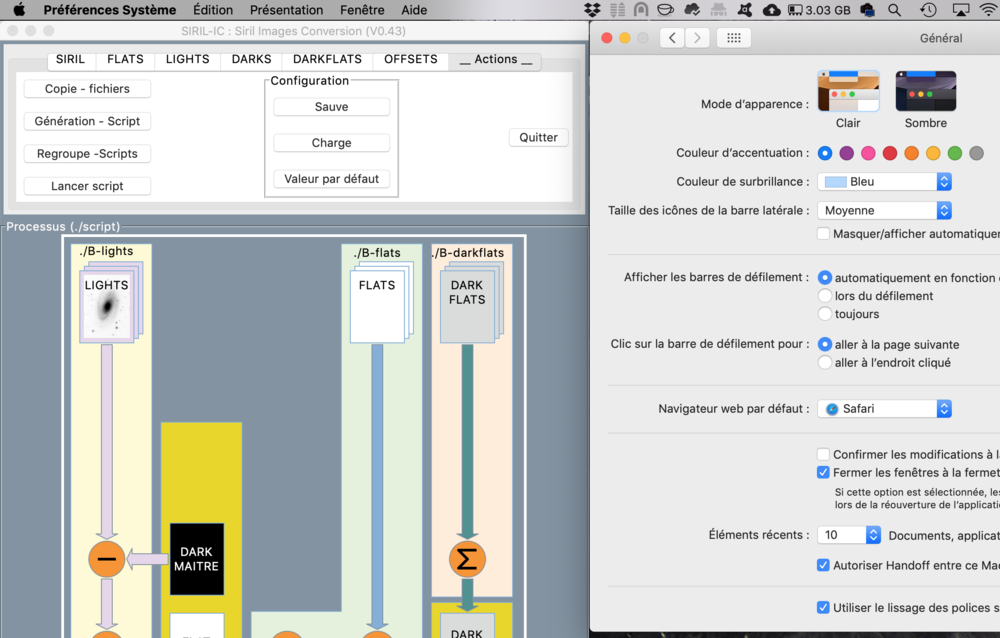Click the Valeur par défaut button
1000x638 pixels.
click(332, 179)
